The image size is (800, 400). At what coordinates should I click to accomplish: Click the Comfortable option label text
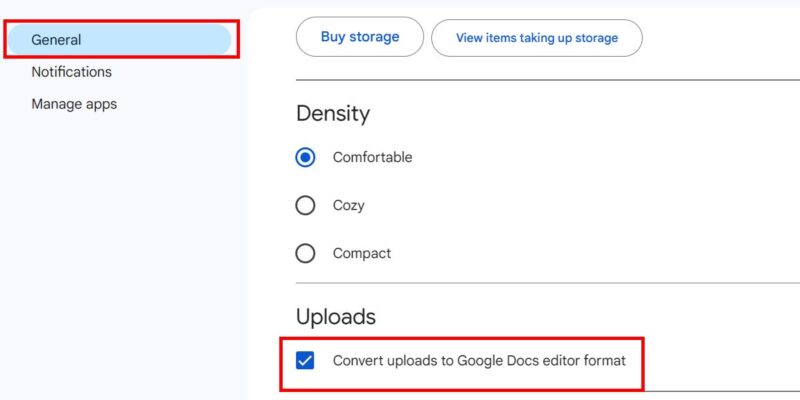pos(372,157)
